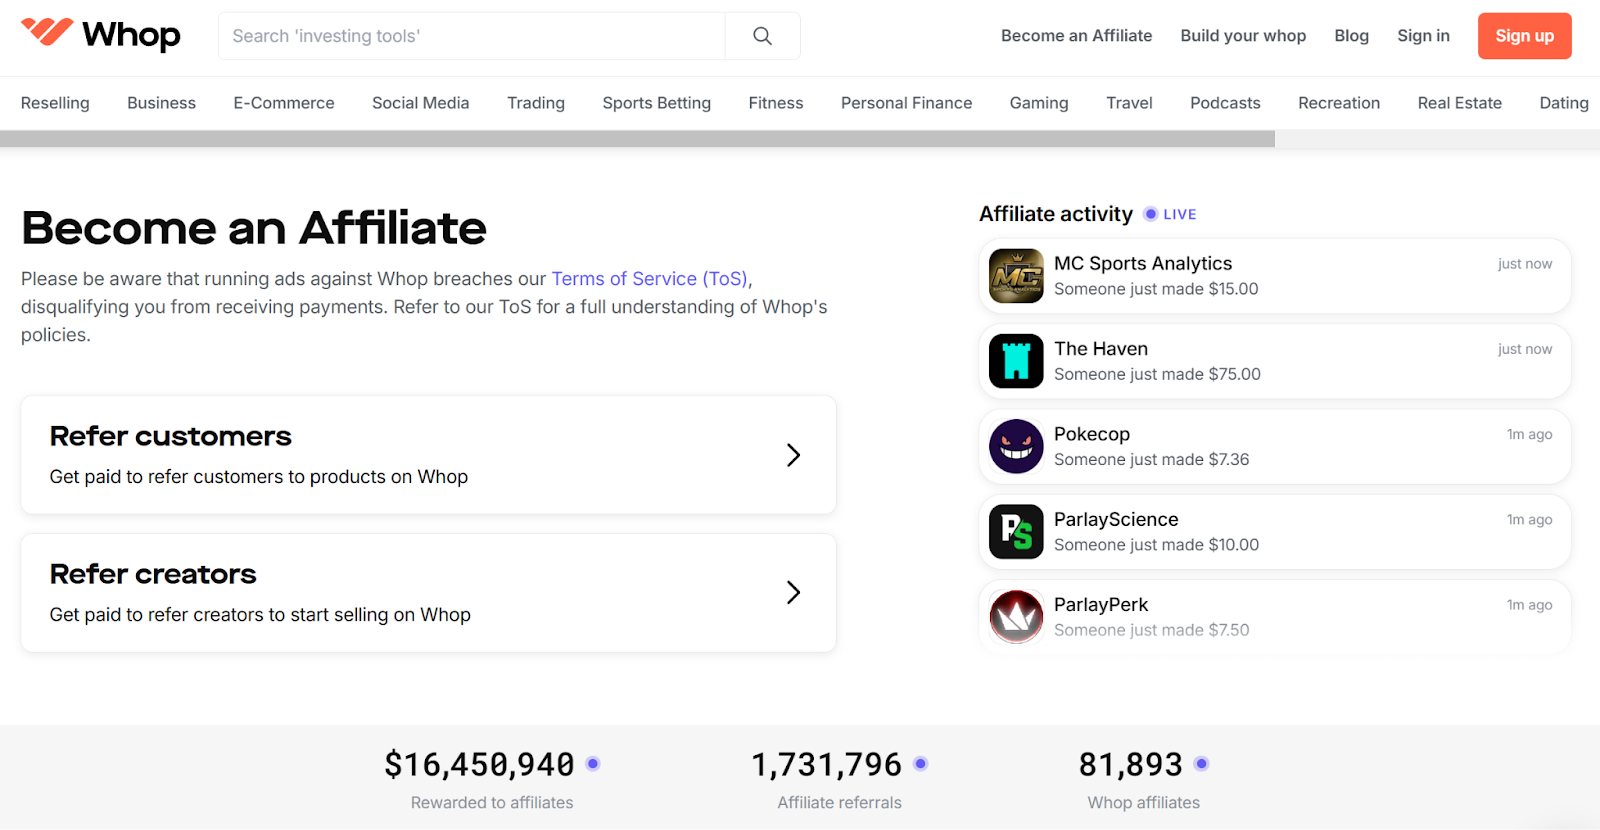The image size is (1600, 830).
Task: Open the Fitness category
Action: click(x=776, y=103)
